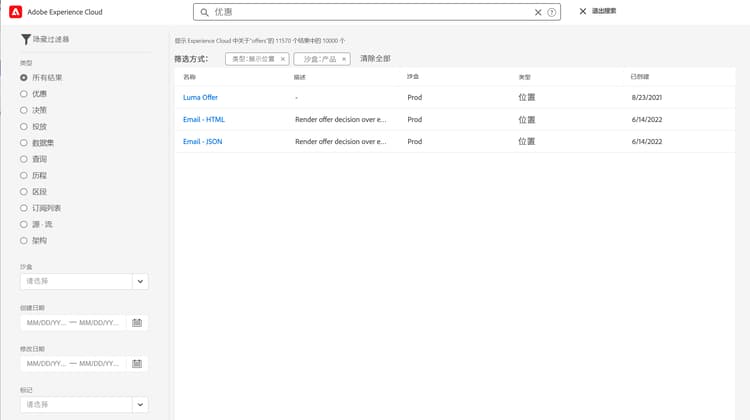Viewport: 750px width, 420px height.
Task: Select the 源-流 radio option
Action: (x=23, y=224)
